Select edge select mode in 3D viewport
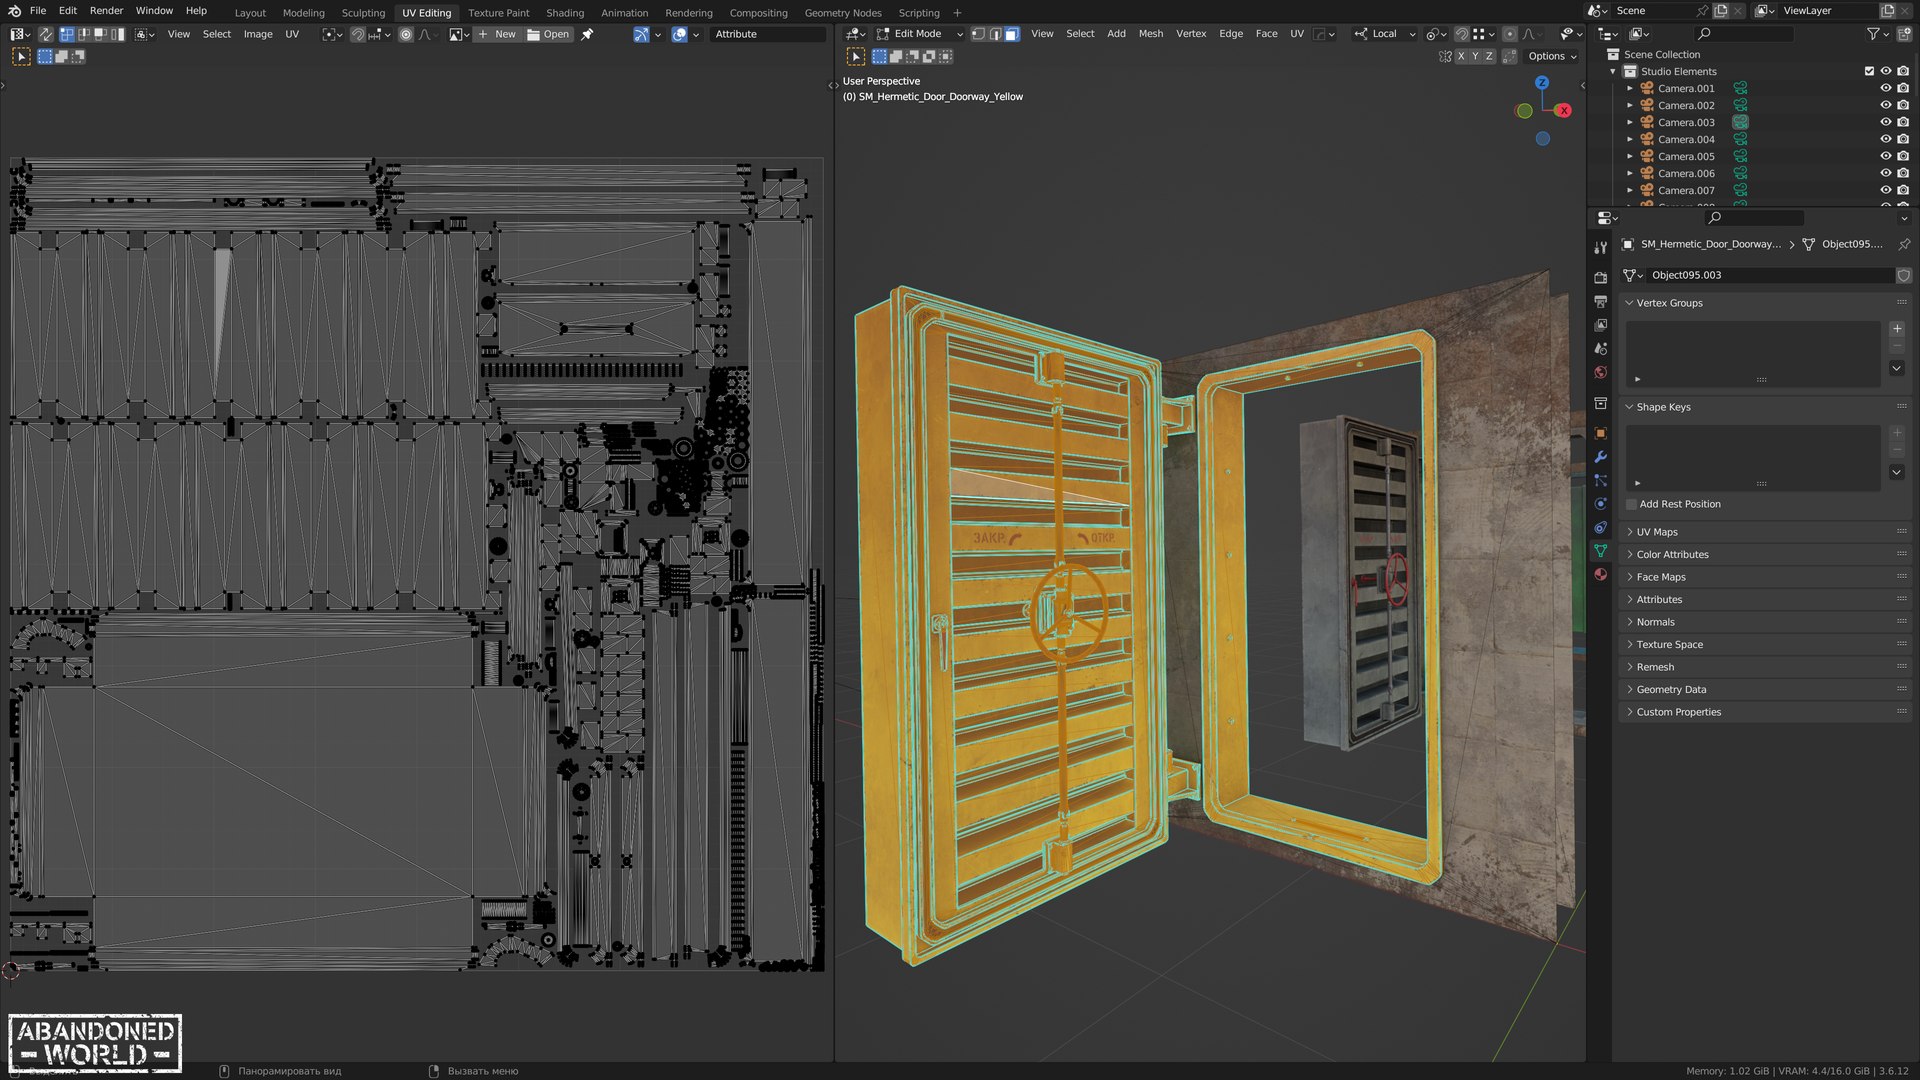The height and width of the screenshot is (1080, 1920). pos(995,34)
